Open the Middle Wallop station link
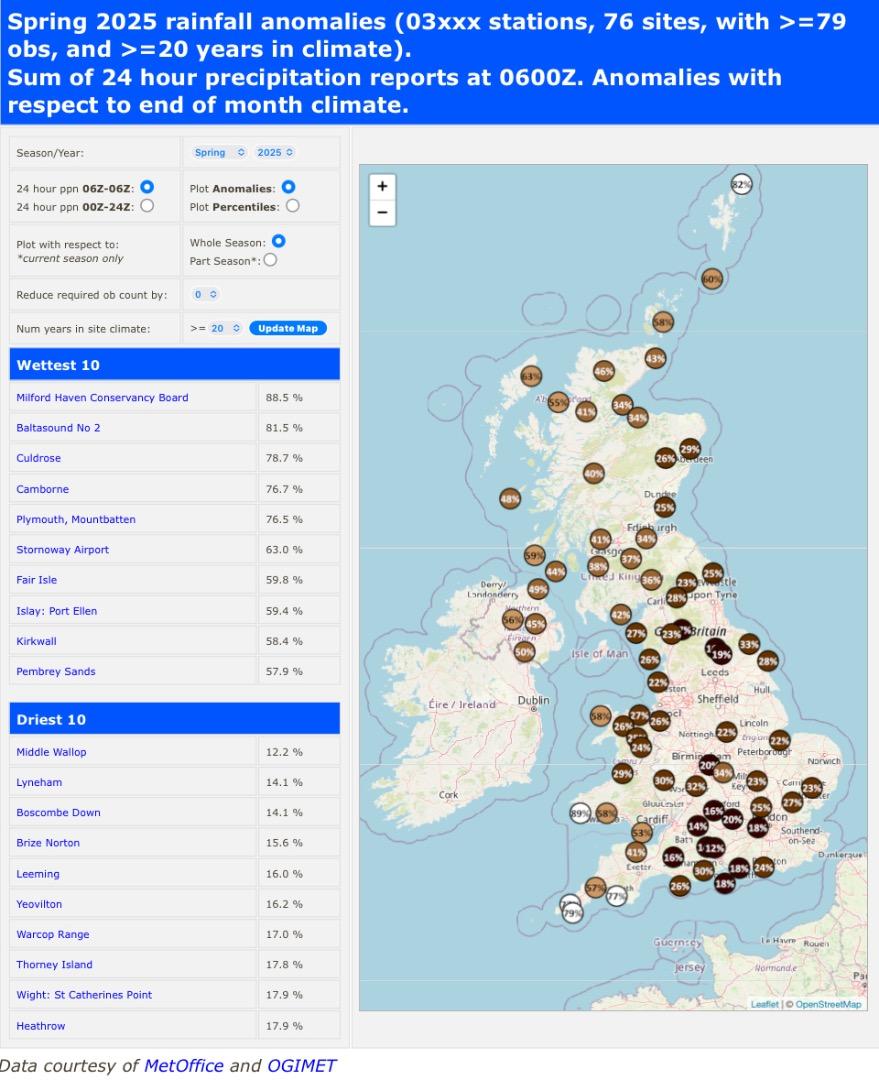This screenshot has width=879, height=1080. (x=51, y=752)
